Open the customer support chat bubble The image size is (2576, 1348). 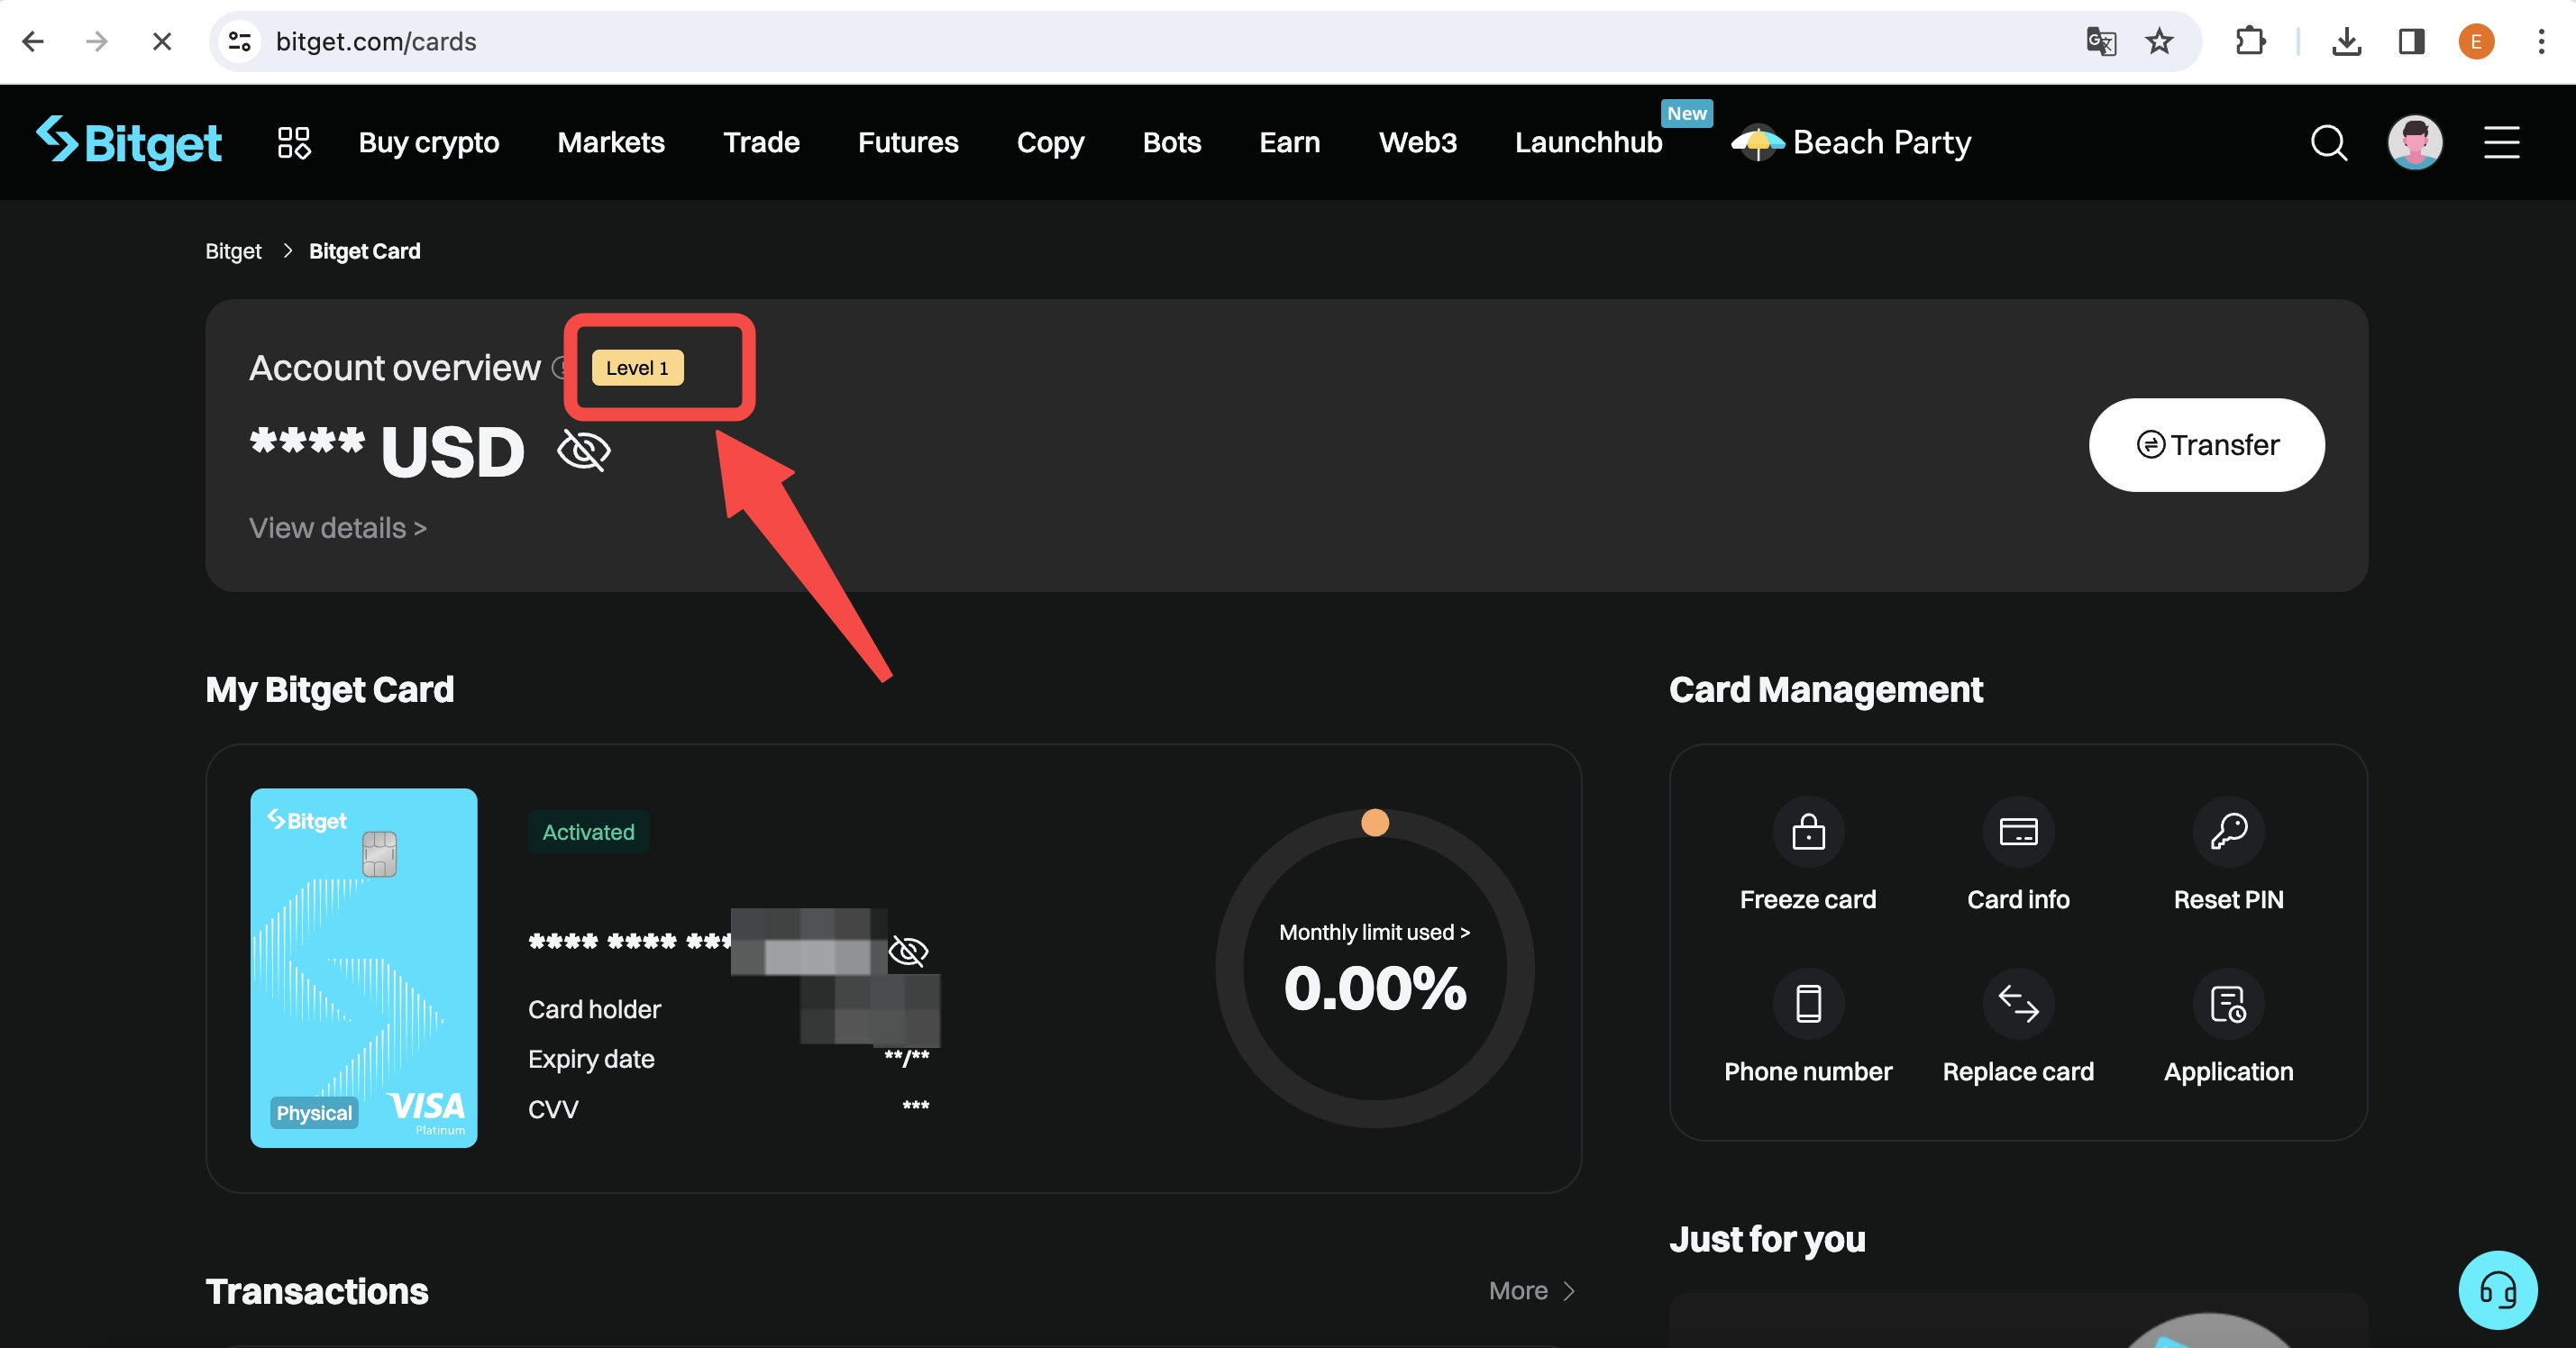point(2497,1290)
